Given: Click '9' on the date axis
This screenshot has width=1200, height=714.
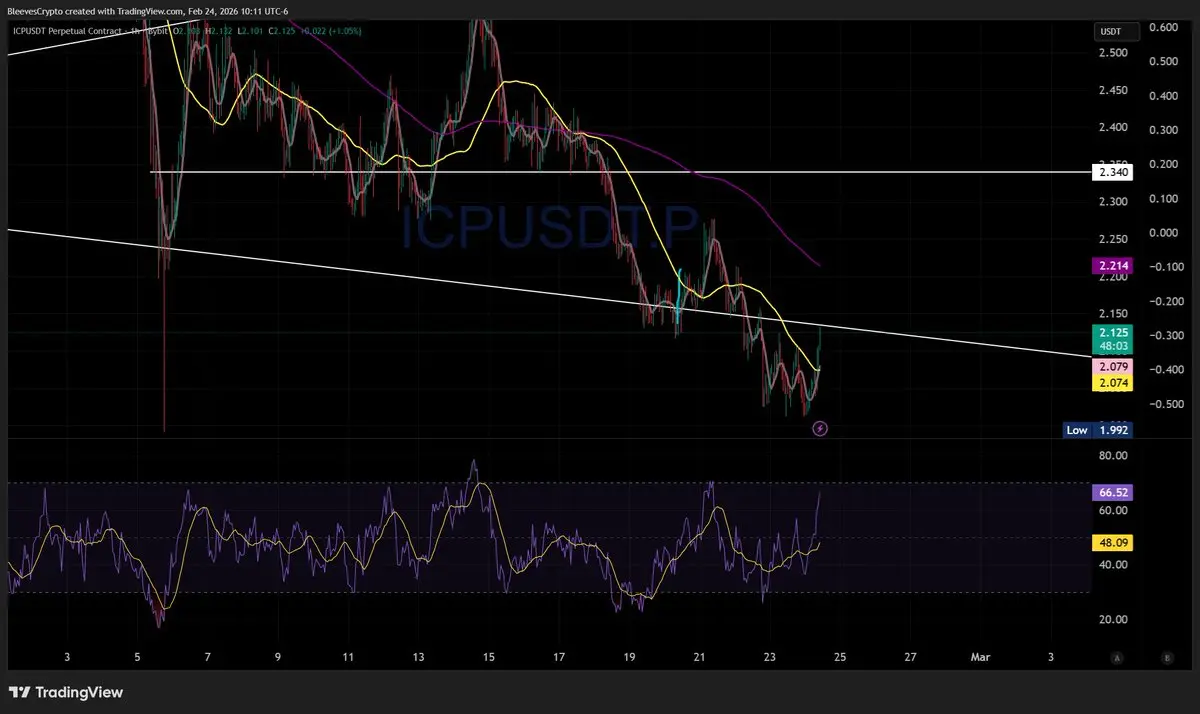Looking at the screenshot, I should click(x=277, y=657).
